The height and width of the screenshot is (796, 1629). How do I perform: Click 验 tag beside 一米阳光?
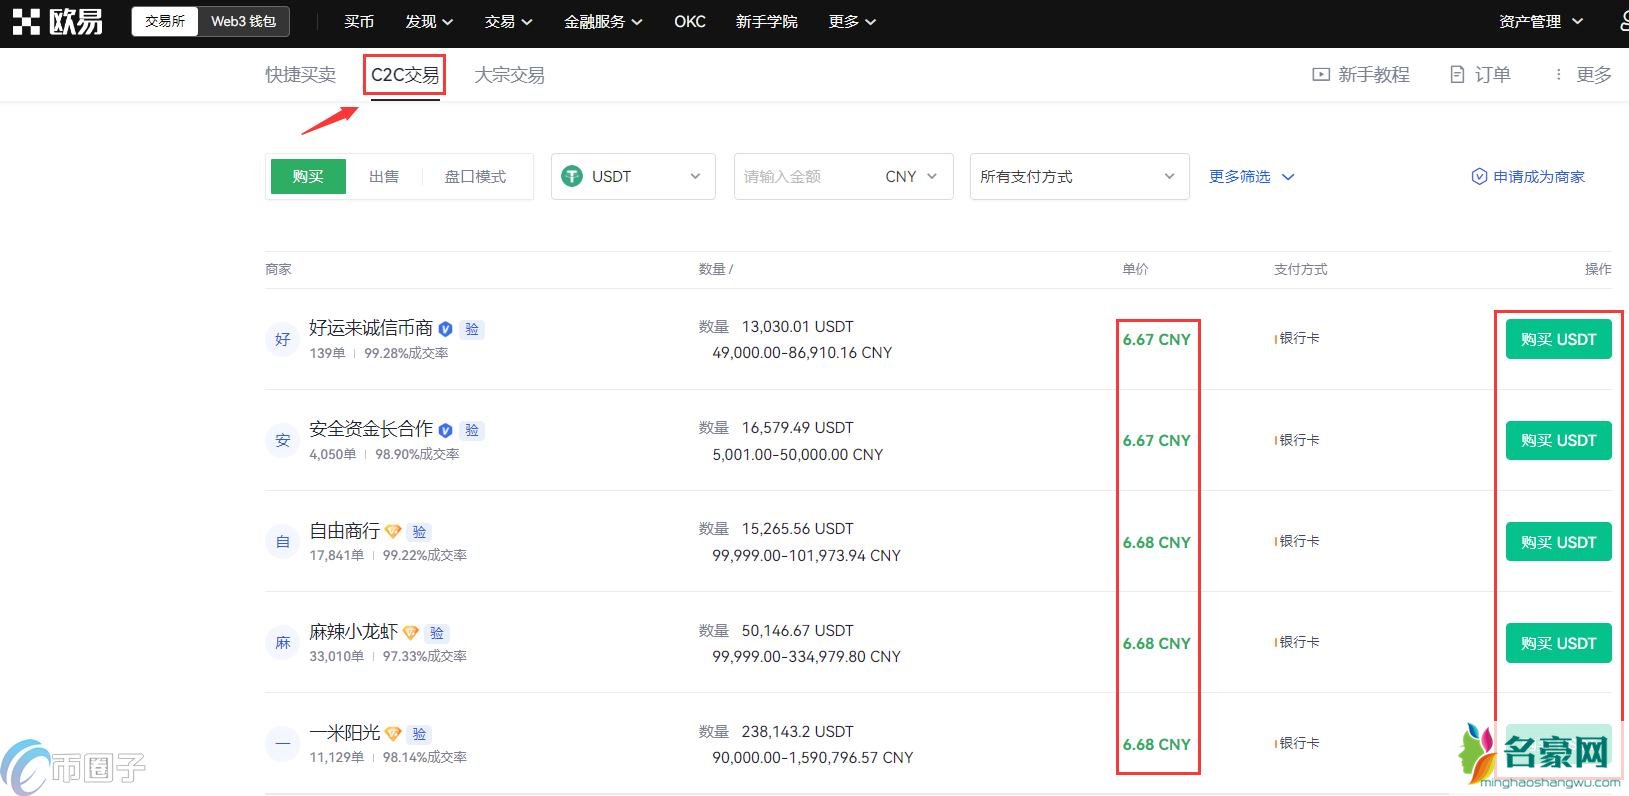[x=419, y=734]
